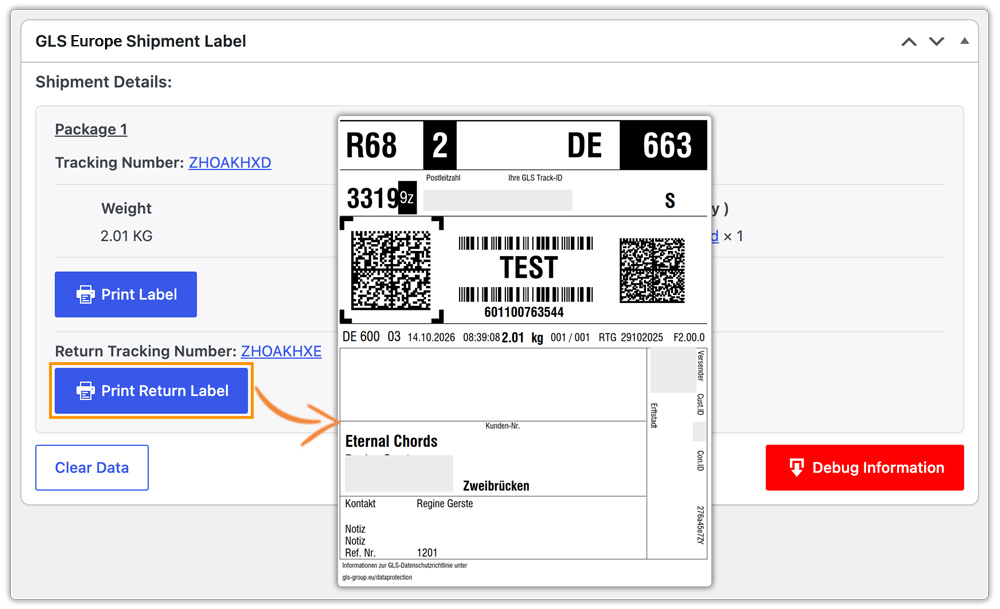Click the Zweibrücken city text on label
1000x609 pixels.
(x=496, y=486)
